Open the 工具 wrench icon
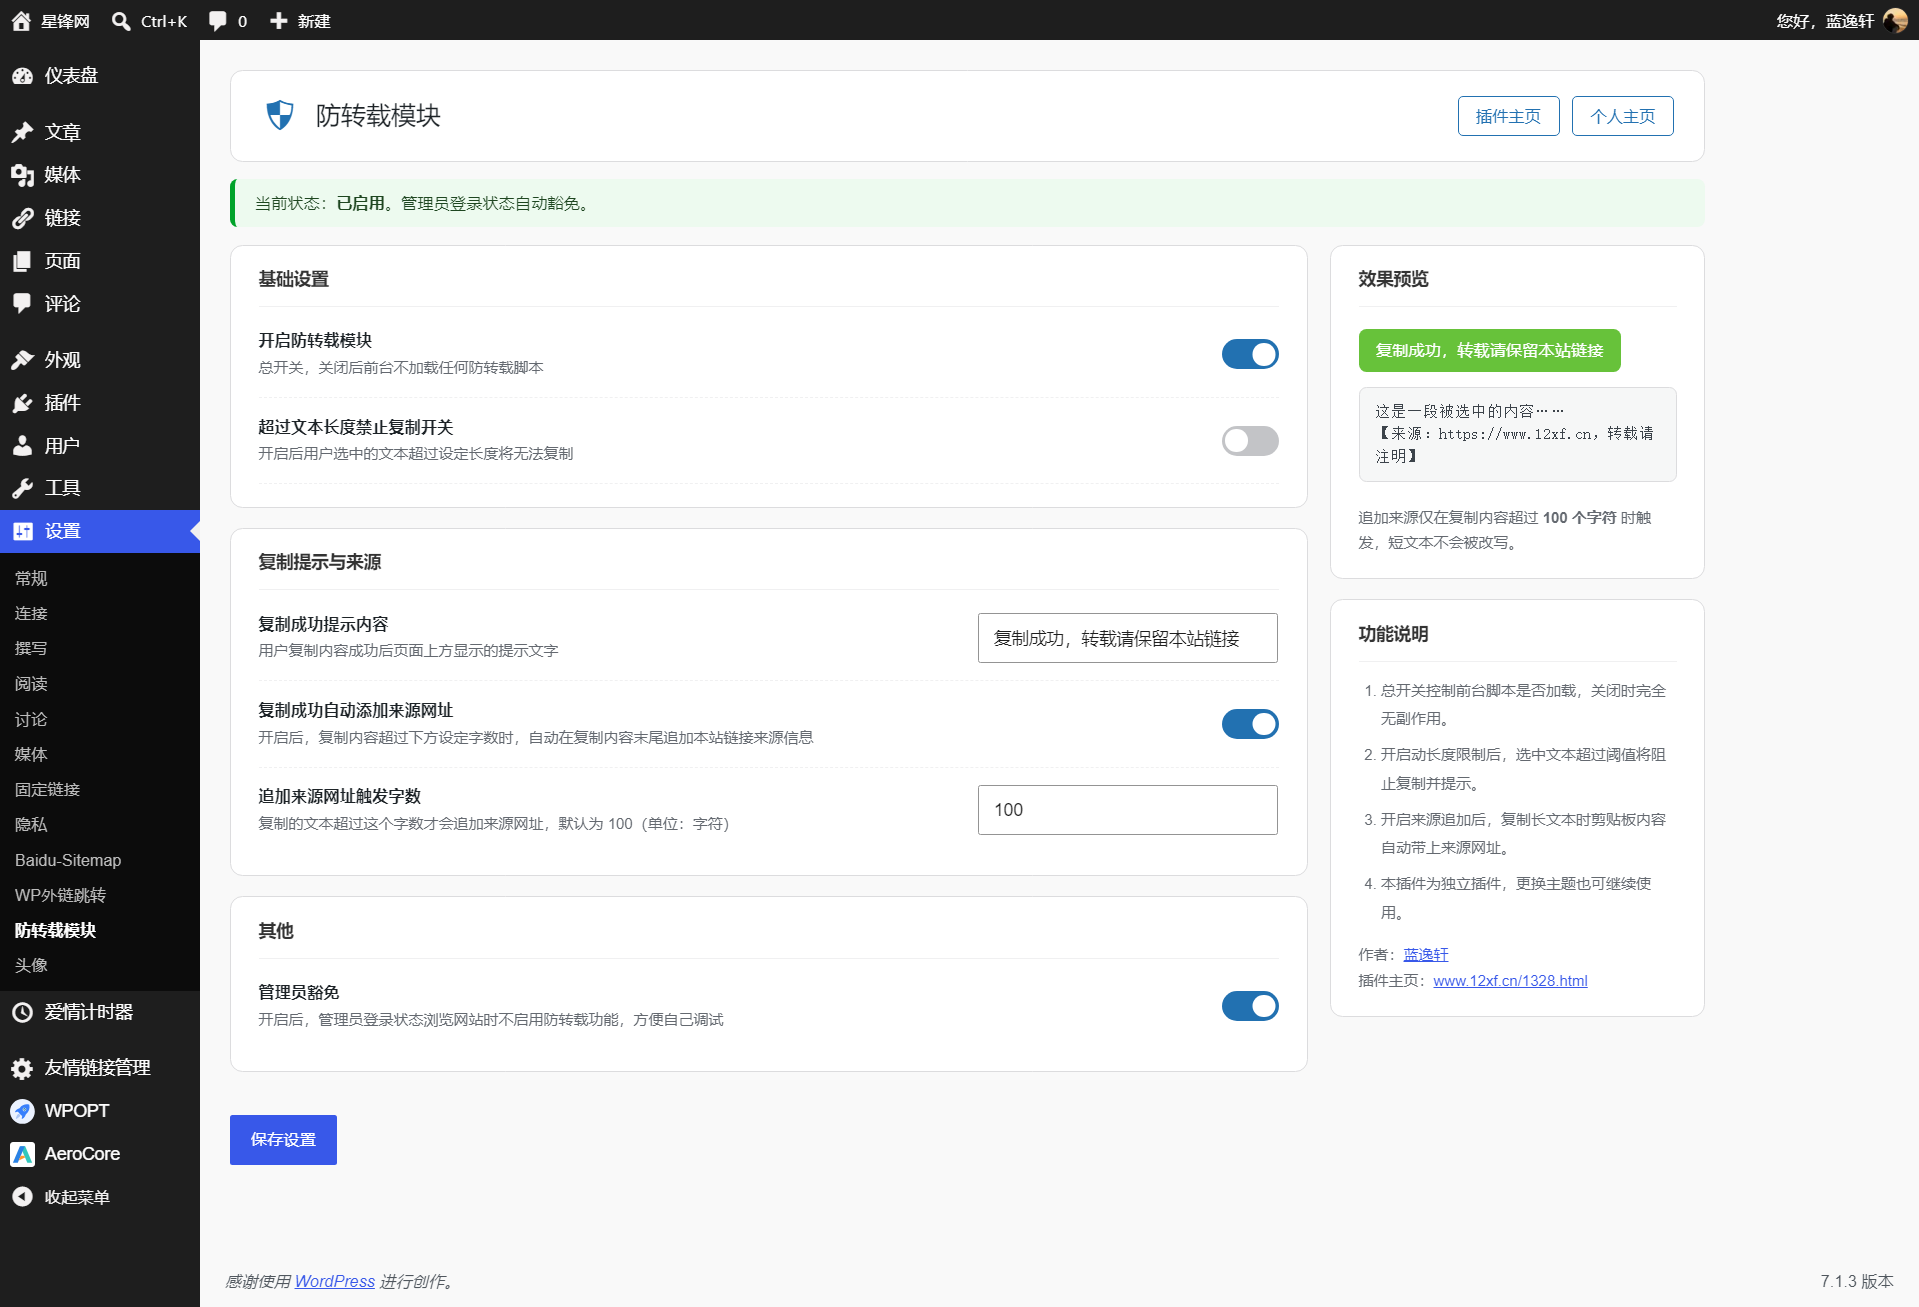This screenshot has height=1307, width=1919. [x=22, y=488]
